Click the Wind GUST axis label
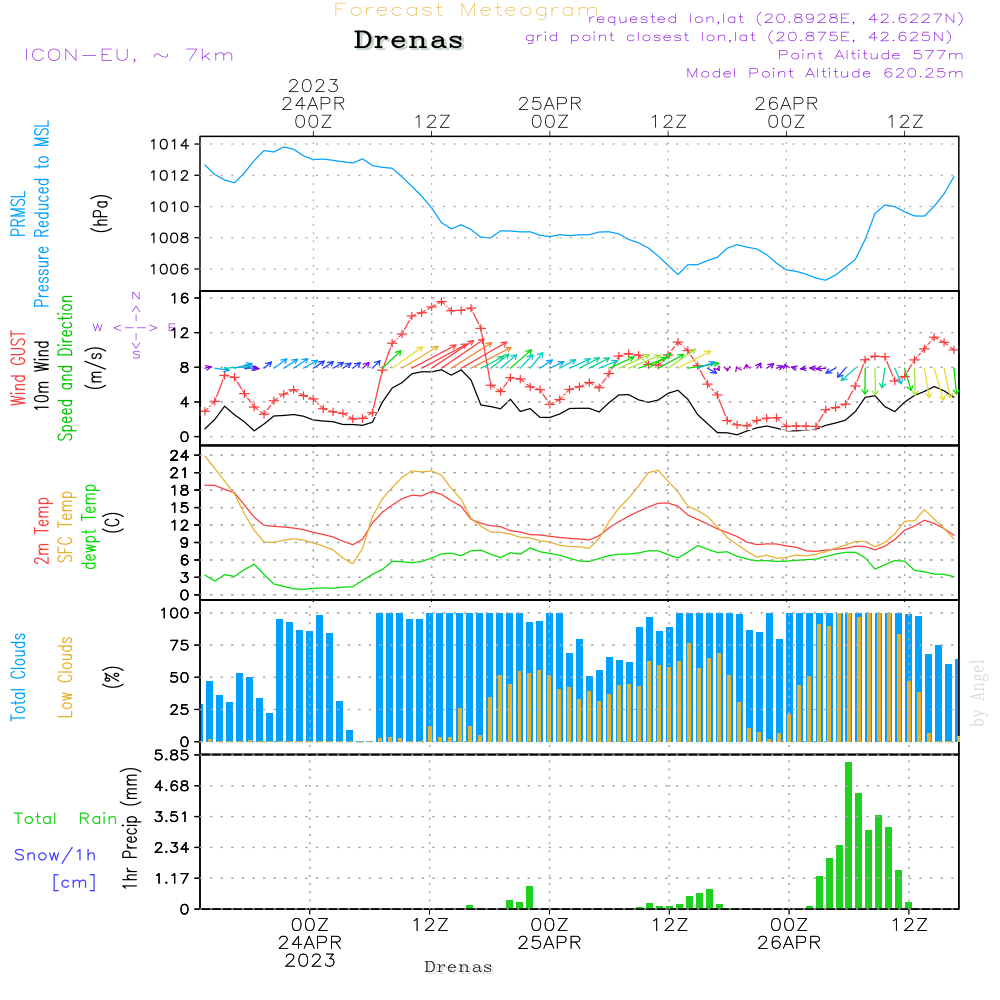 tap(18, 368)
